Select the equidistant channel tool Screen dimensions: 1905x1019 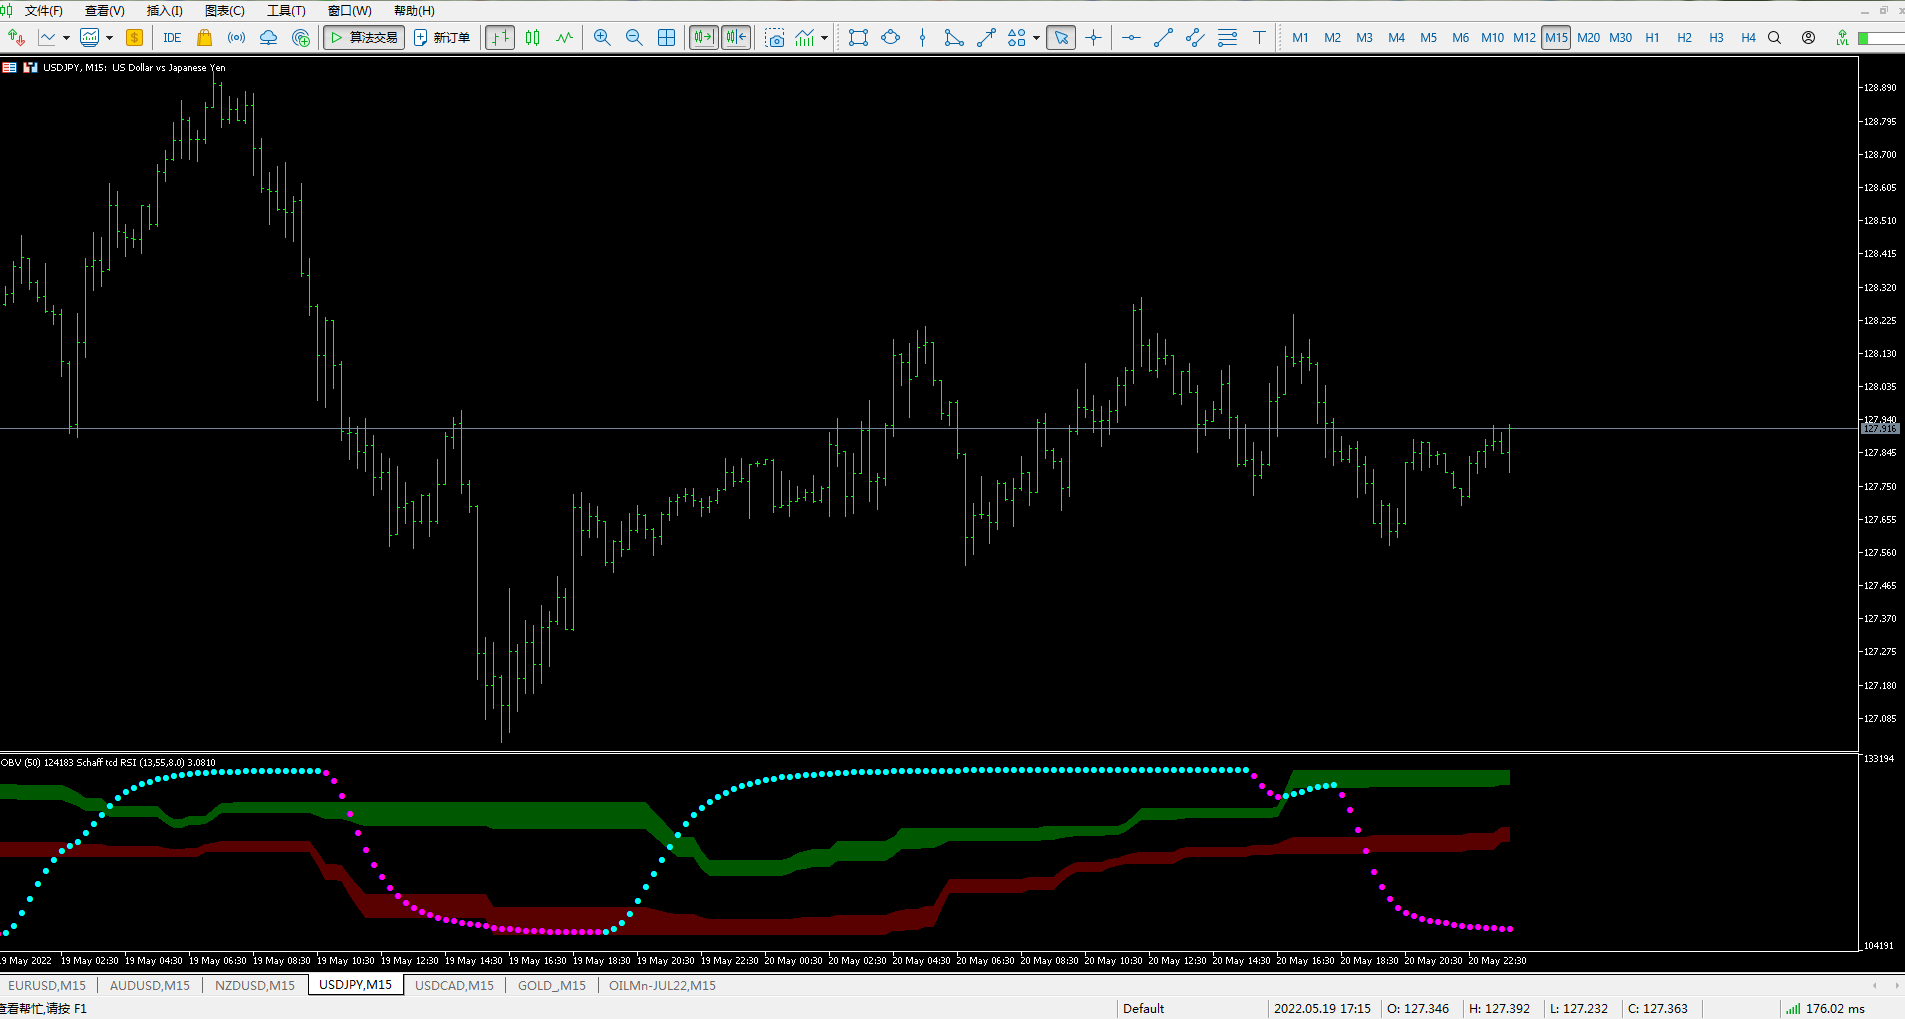(1195, 38)
